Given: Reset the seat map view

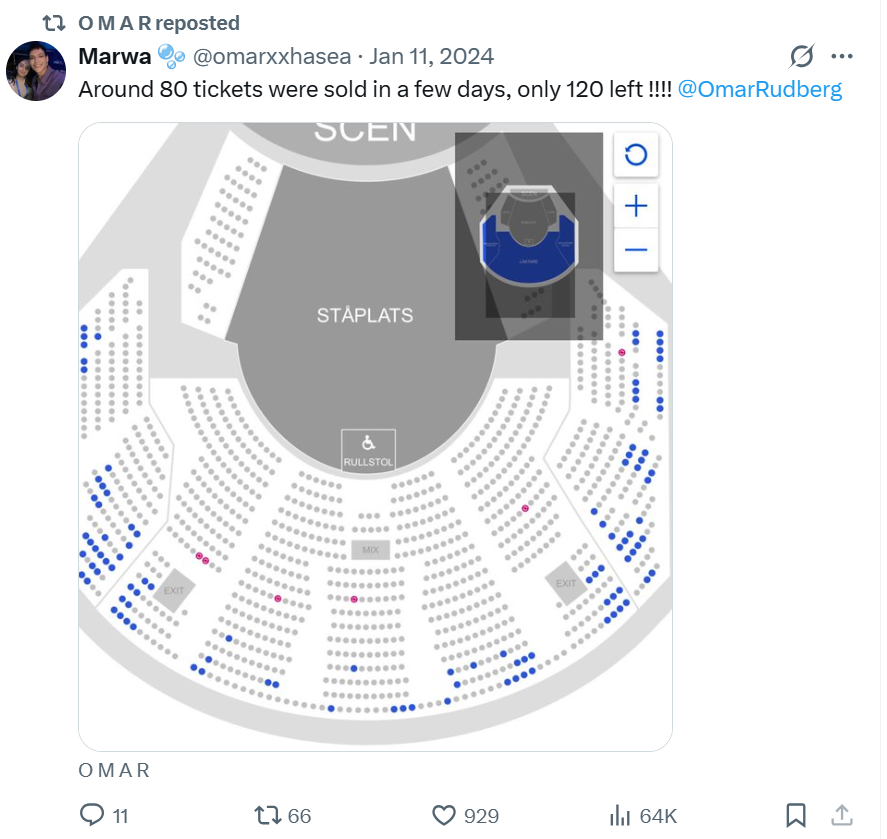Looking at the screenshot, I should (x=636, y=155).
